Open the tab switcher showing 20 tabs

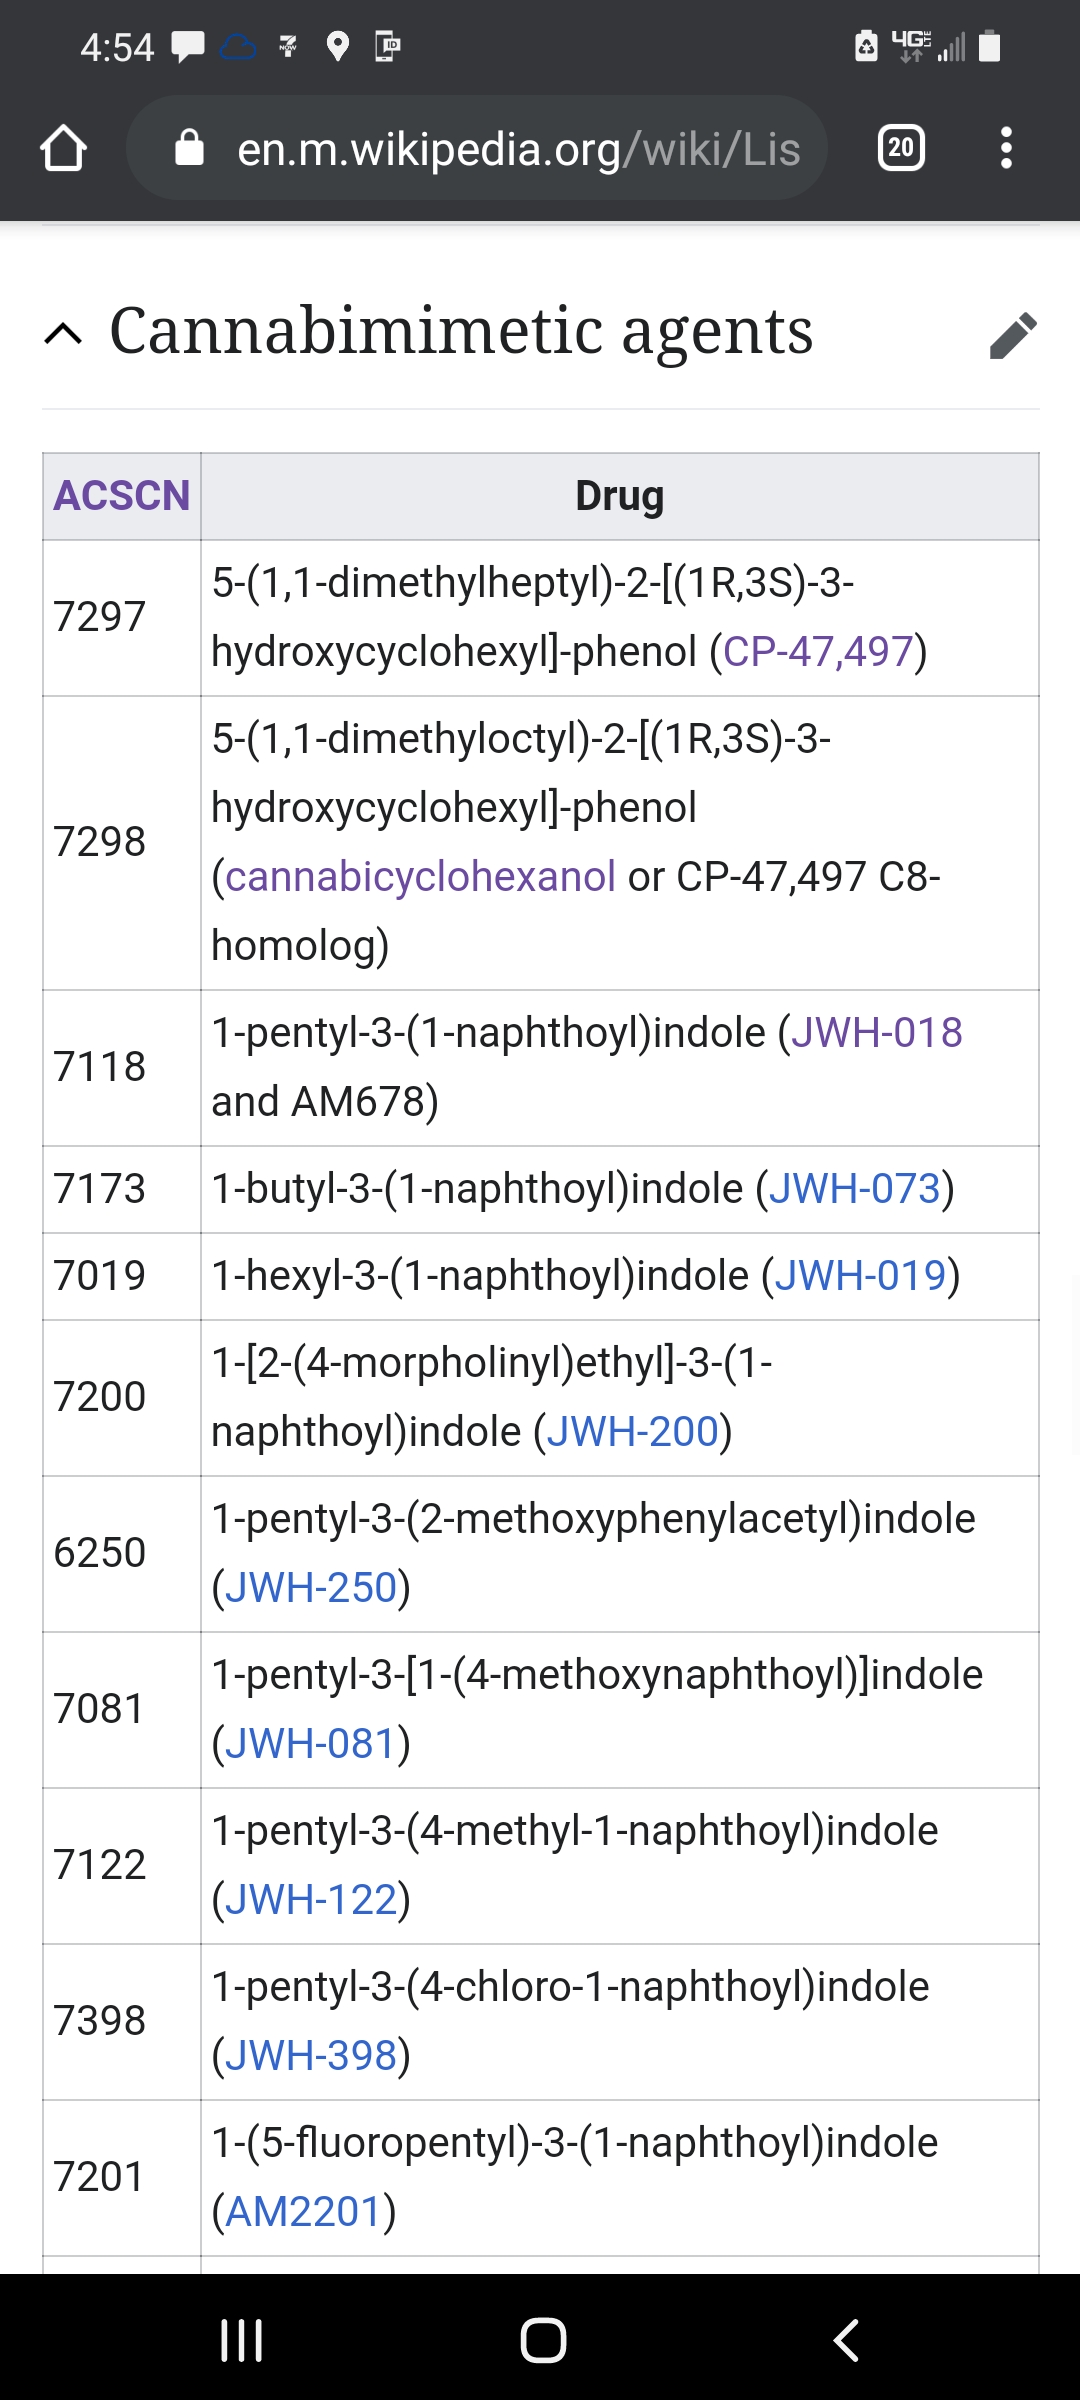900,148
